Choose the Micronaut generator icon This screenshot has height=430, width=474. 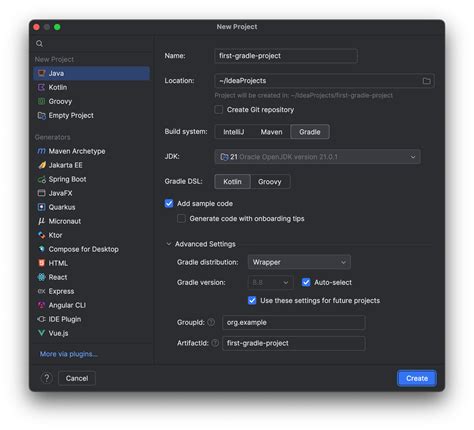pyautogui.click(x=41, y=221)
